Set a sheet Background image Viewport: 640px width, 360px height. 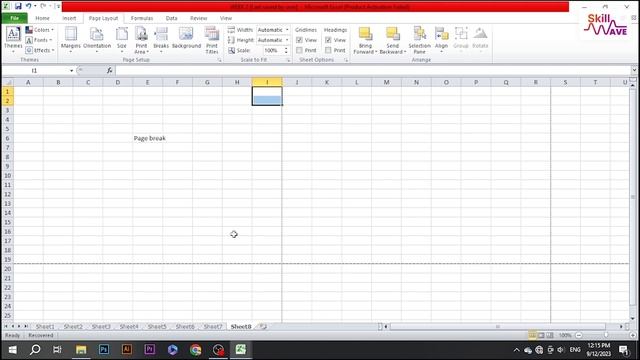(x=186, y=39)
